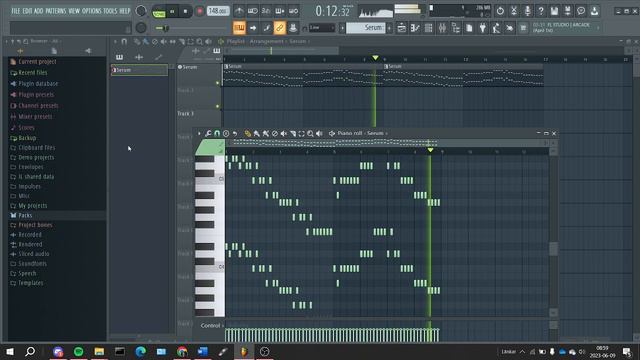This screenshot has height=360, width=640.
Task: Toggle loop recording button
Action: click(293, 11)
